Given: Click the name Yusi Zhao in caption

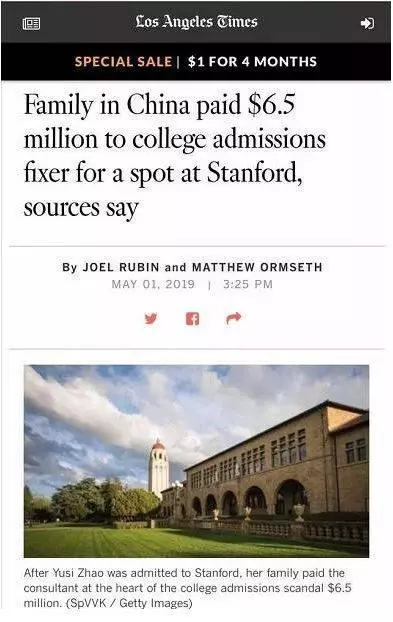Looking at the screenshot, I should (x=79, y=573).
